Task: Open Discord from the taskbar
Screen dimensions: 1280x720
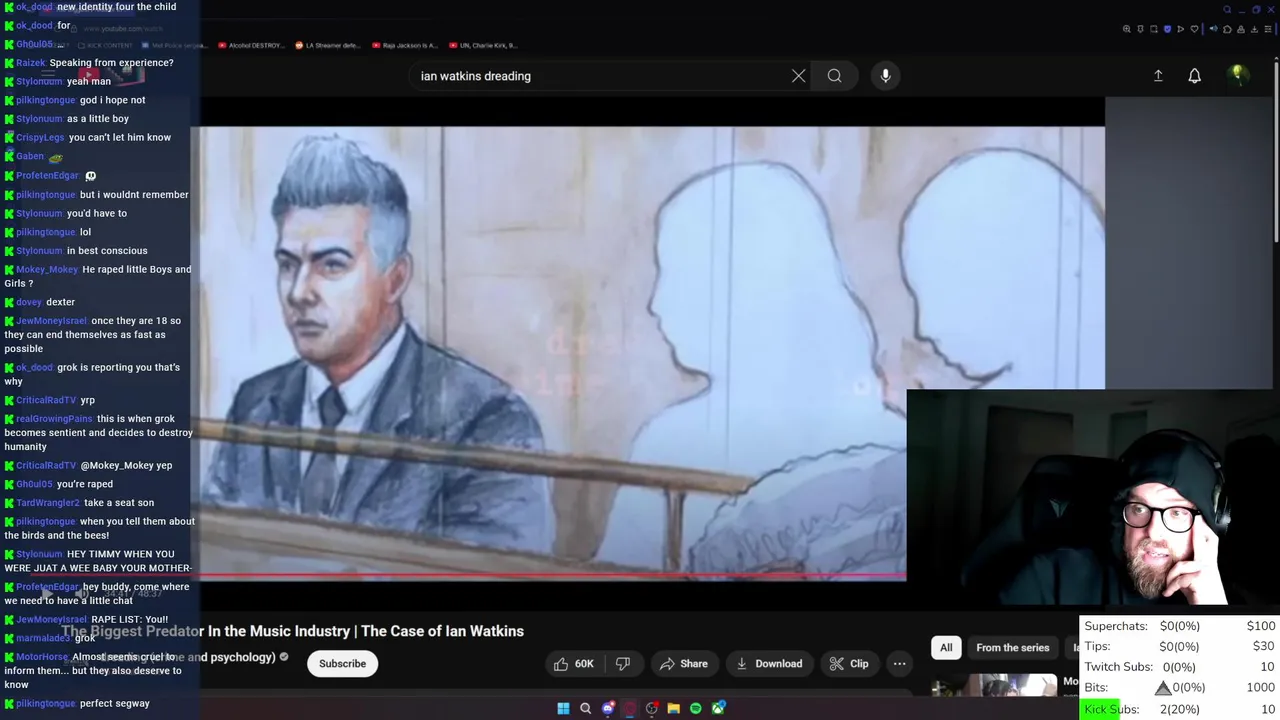Action: pyautogui.click(x=608, y=708)
